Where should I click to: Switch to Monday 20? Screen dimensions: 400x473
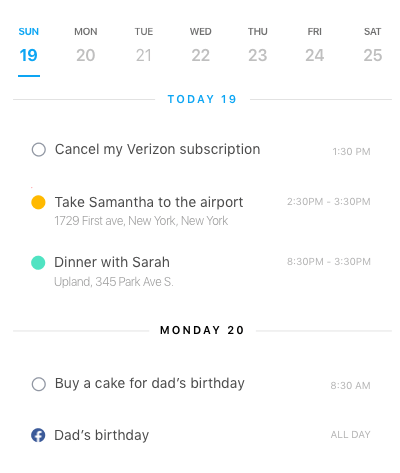click(86, 46)
